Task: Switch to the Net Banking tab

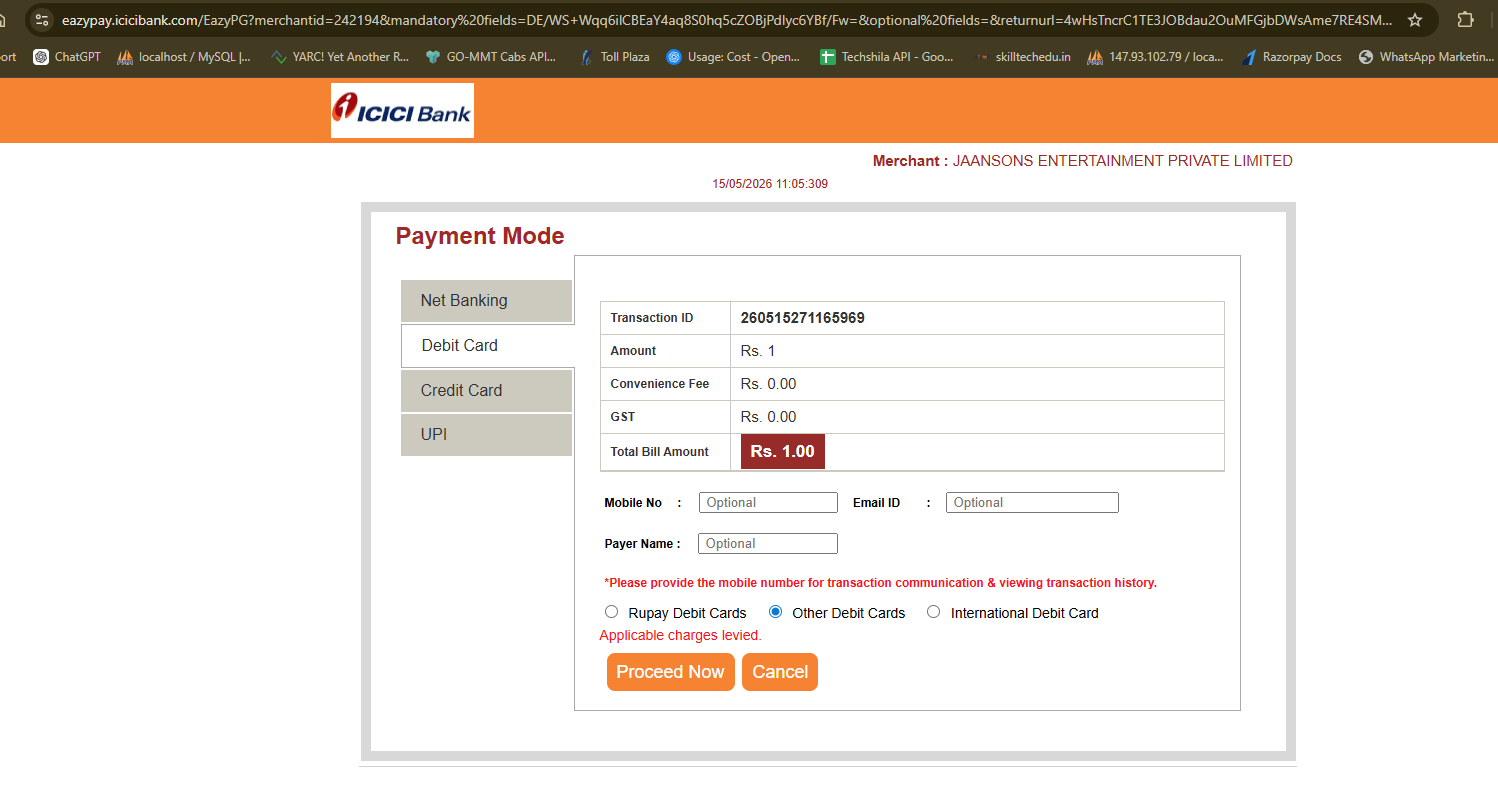Action: click(x=486, y=301)
